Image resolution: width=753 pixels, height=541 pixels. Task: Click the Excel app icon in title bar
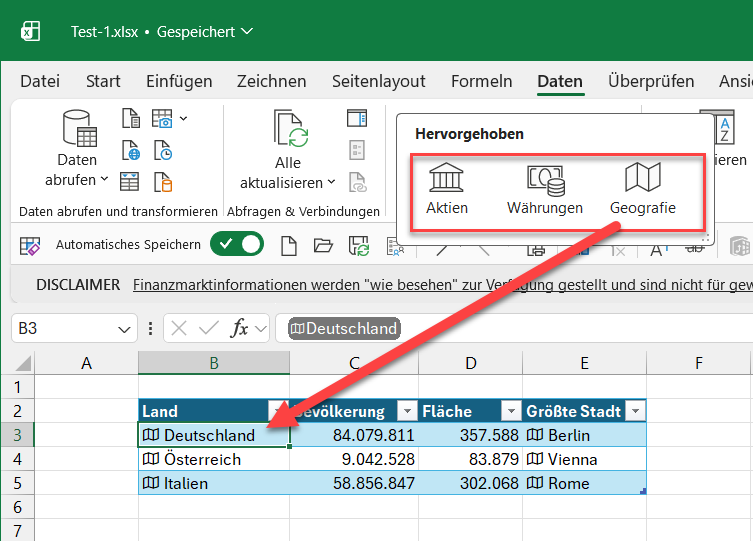click(30, 31)
